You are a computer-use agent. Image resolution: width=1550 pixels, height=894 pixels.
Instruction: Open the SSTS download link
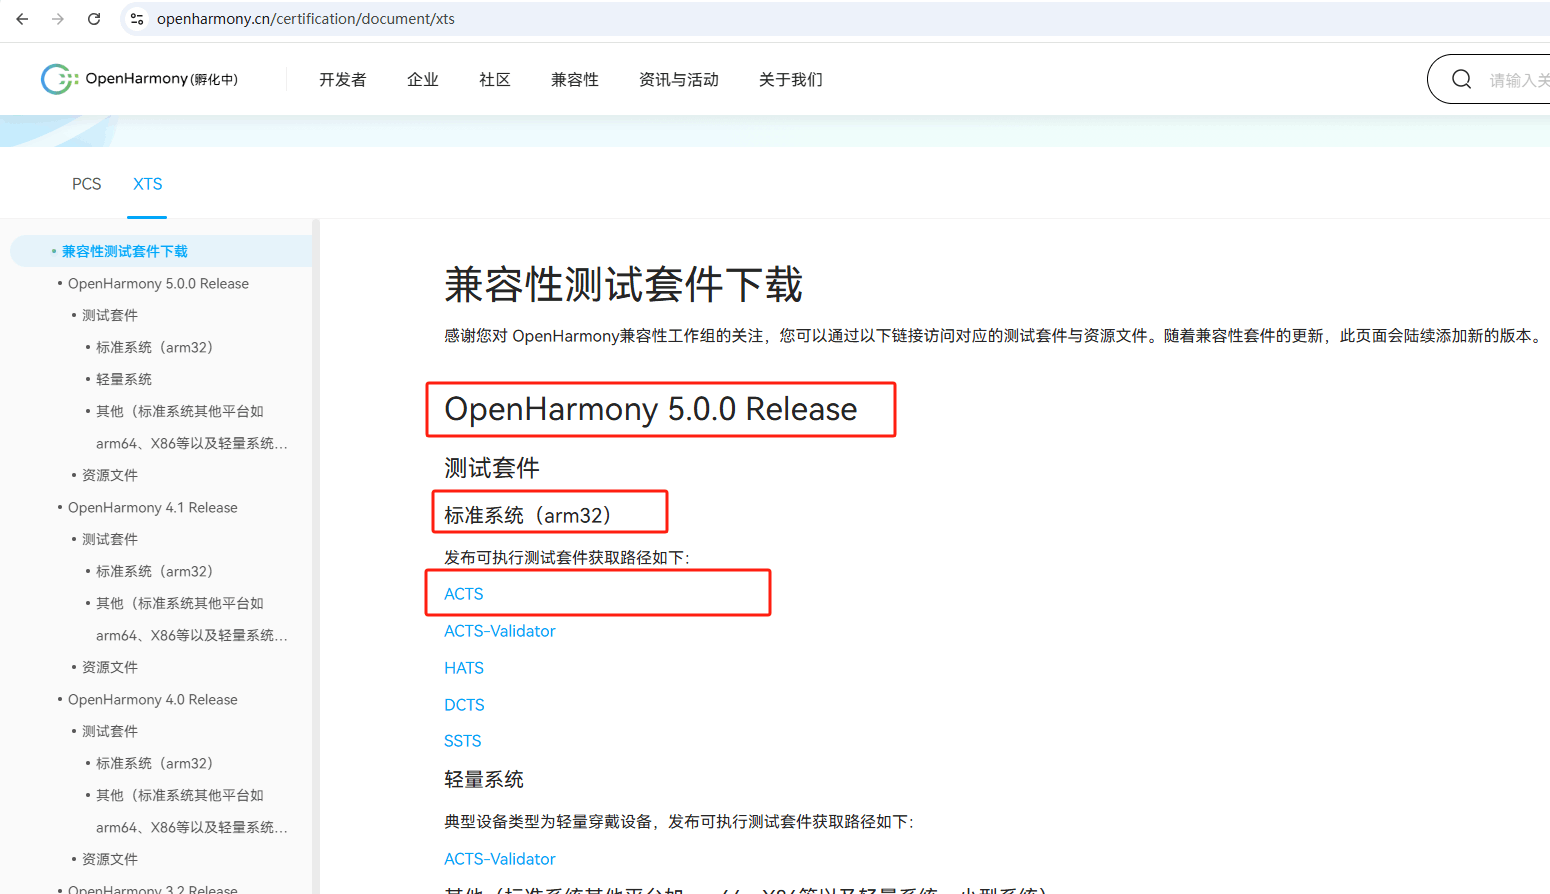(463, 741)
